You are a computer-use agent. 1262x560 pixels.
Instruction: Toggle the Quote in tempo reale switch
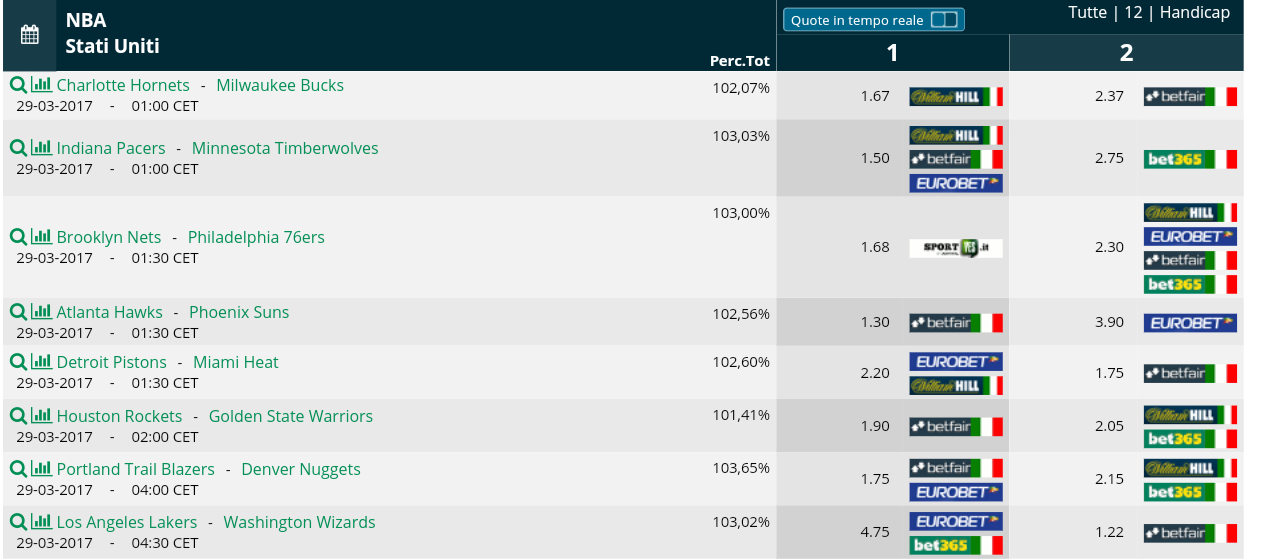pyautogui.click(x=944, y=20)
